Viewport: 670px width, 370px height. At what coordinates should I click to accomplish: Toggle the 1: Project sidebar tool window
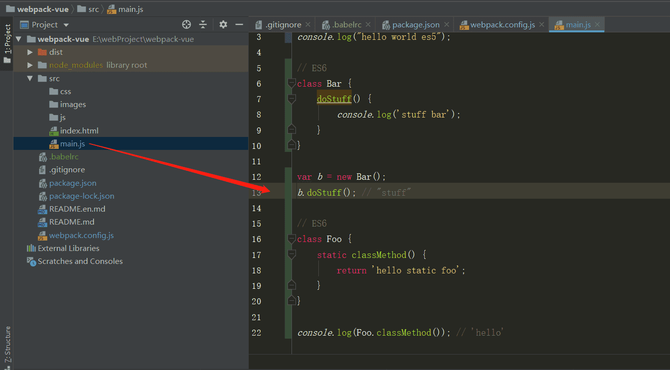pyautogui.click(x=7, y=43)
